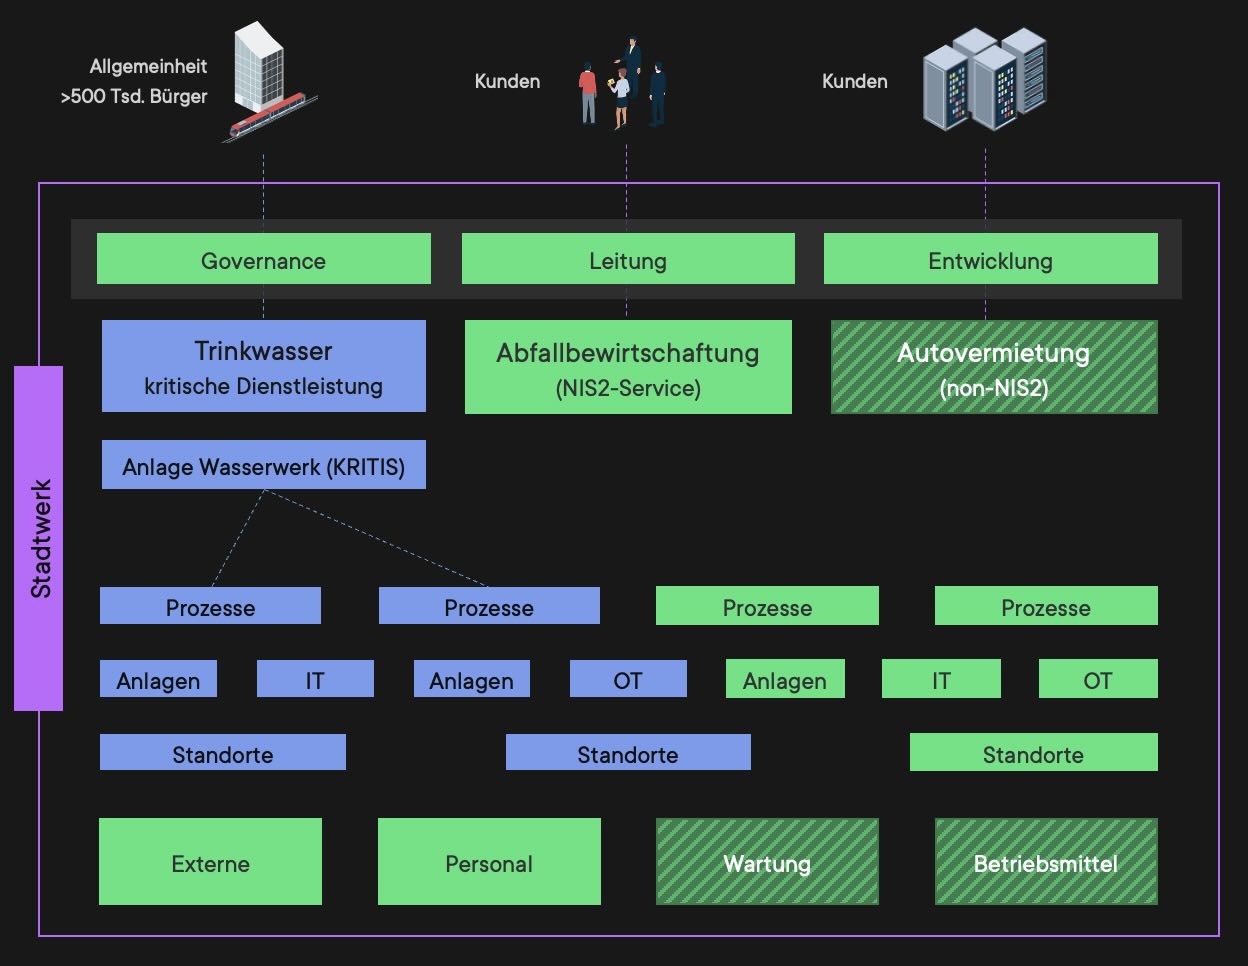Click the group of people icon
This screenshot has width=1248, height=966.
(x=622, y=84)
